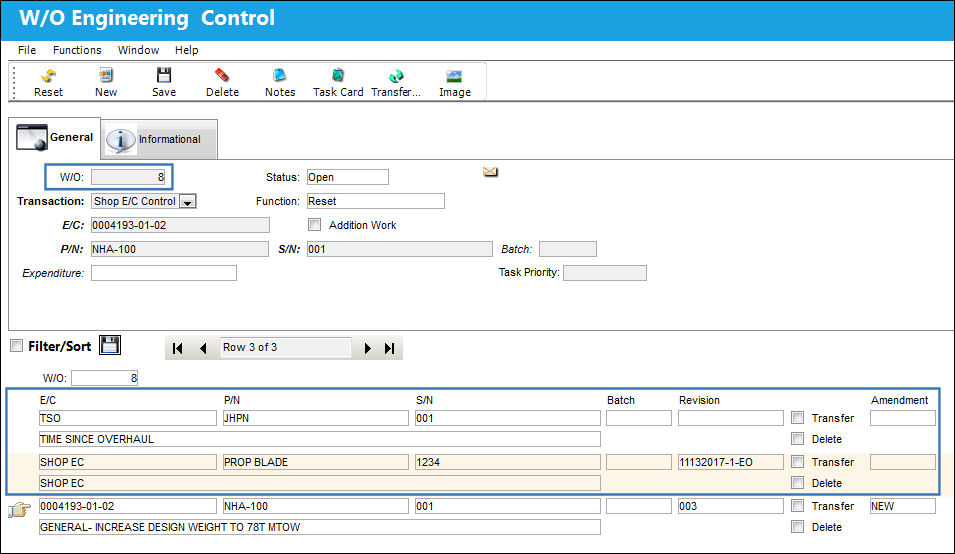Open the Window menu
The height and width of the screenshot is (554, 955).
pos(138,50)
